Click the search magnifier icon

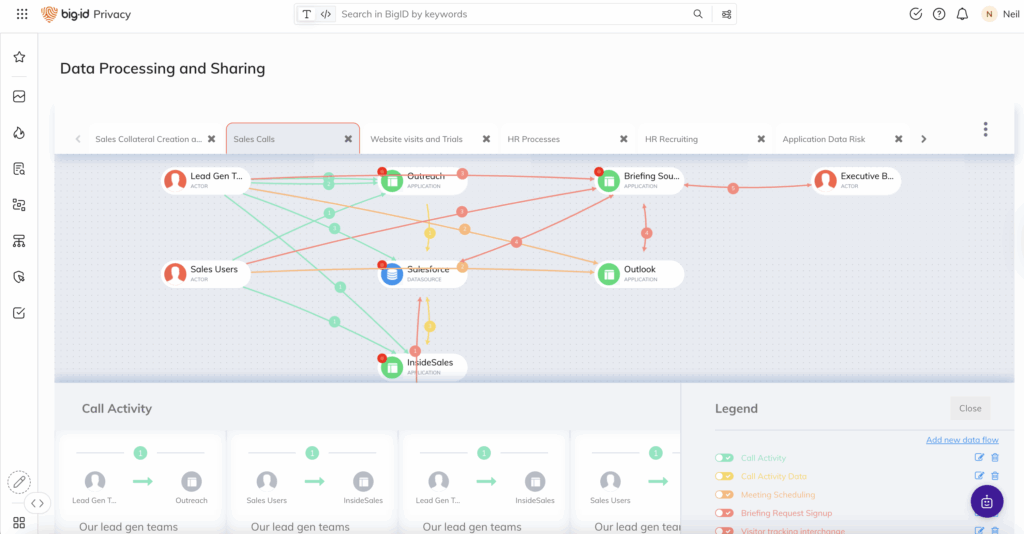point(697,14)
